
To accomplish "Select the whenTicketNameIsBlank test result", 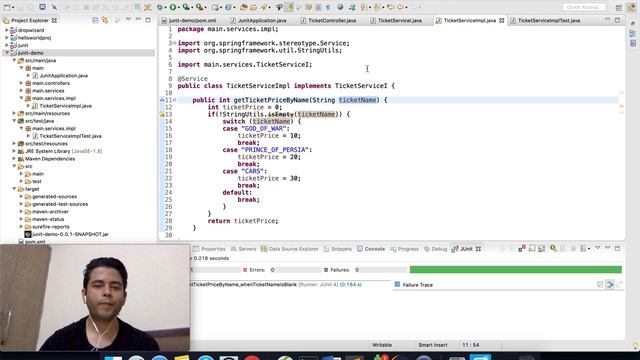I will [276, 284].
